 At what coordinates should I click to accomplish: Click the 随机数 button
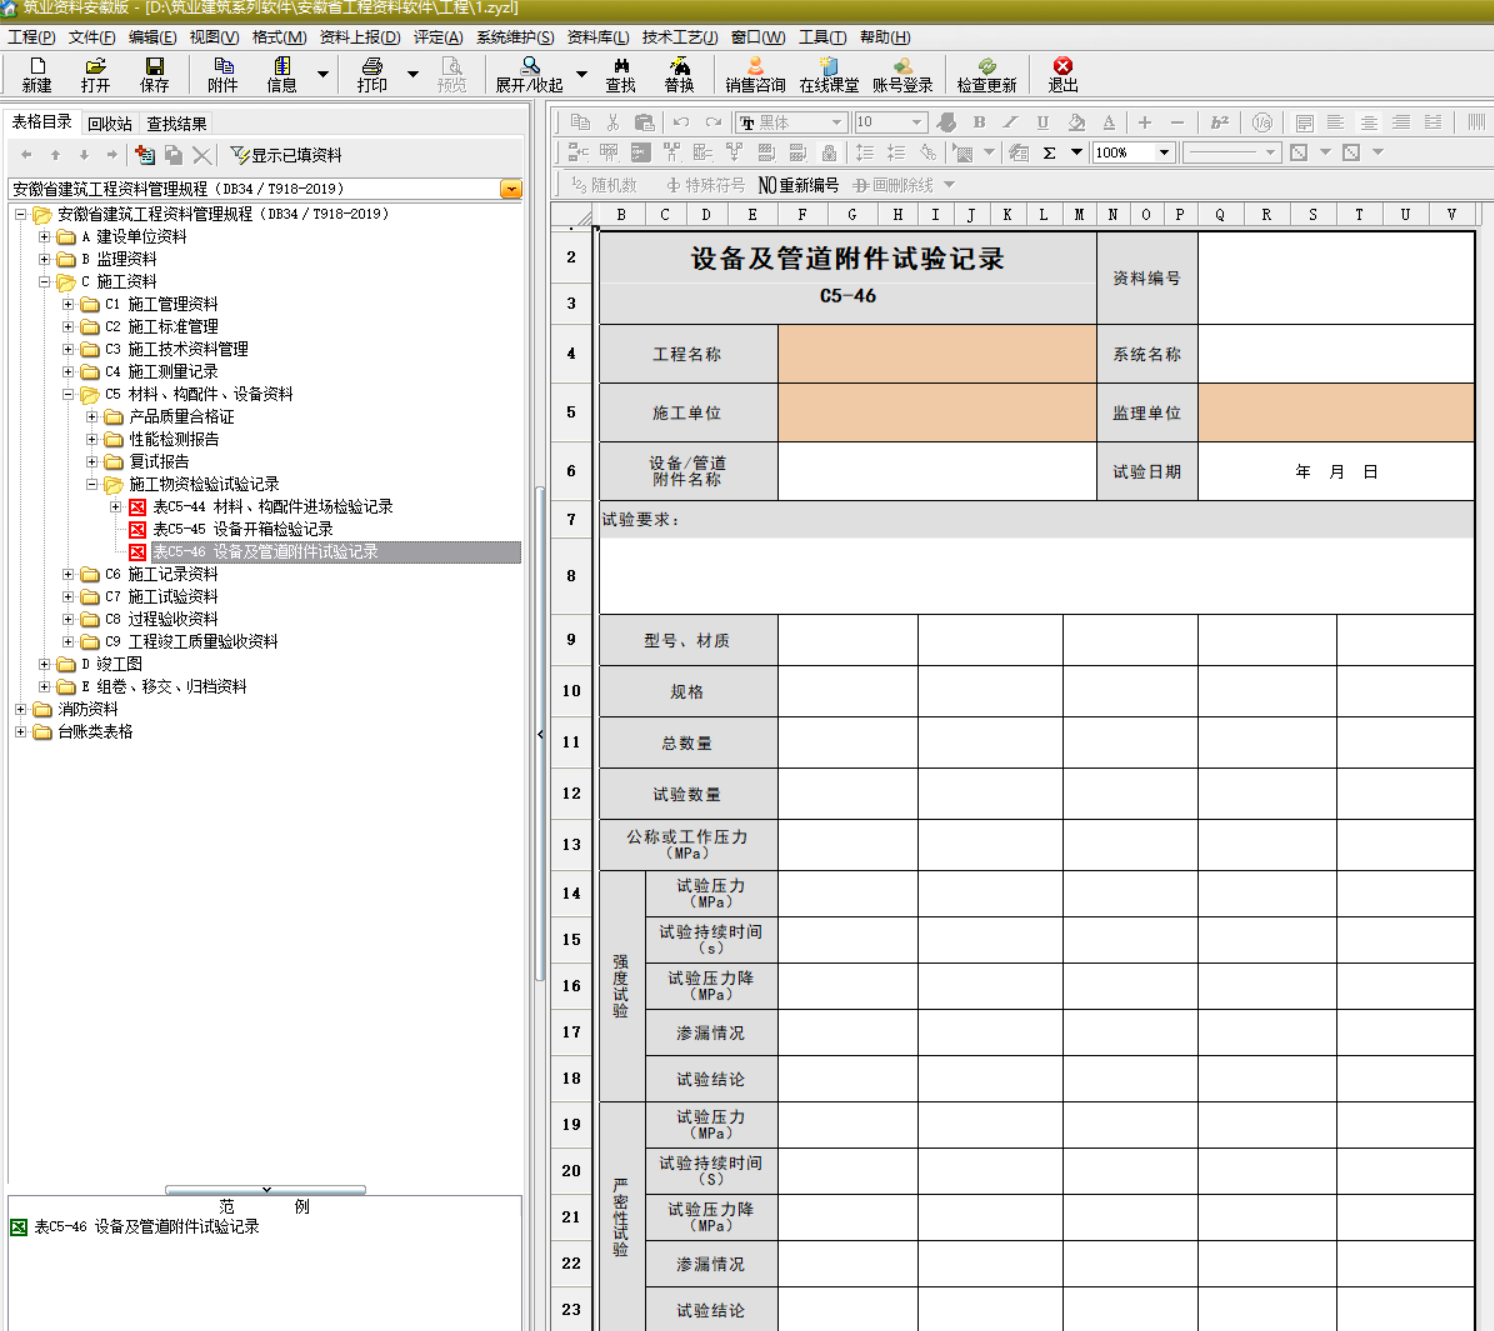[x=604, y=185]
